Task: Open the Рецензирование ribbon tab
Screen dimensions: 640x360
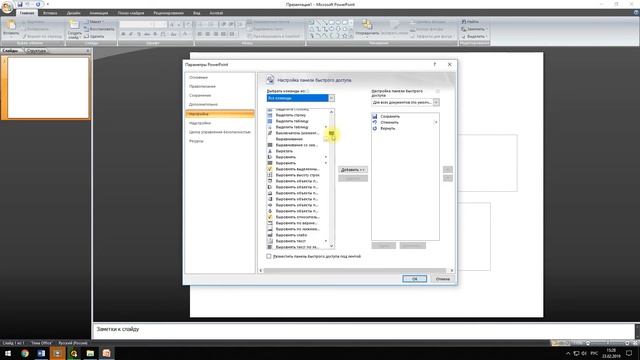Action: pyautogui.click(x=169, y=13)
